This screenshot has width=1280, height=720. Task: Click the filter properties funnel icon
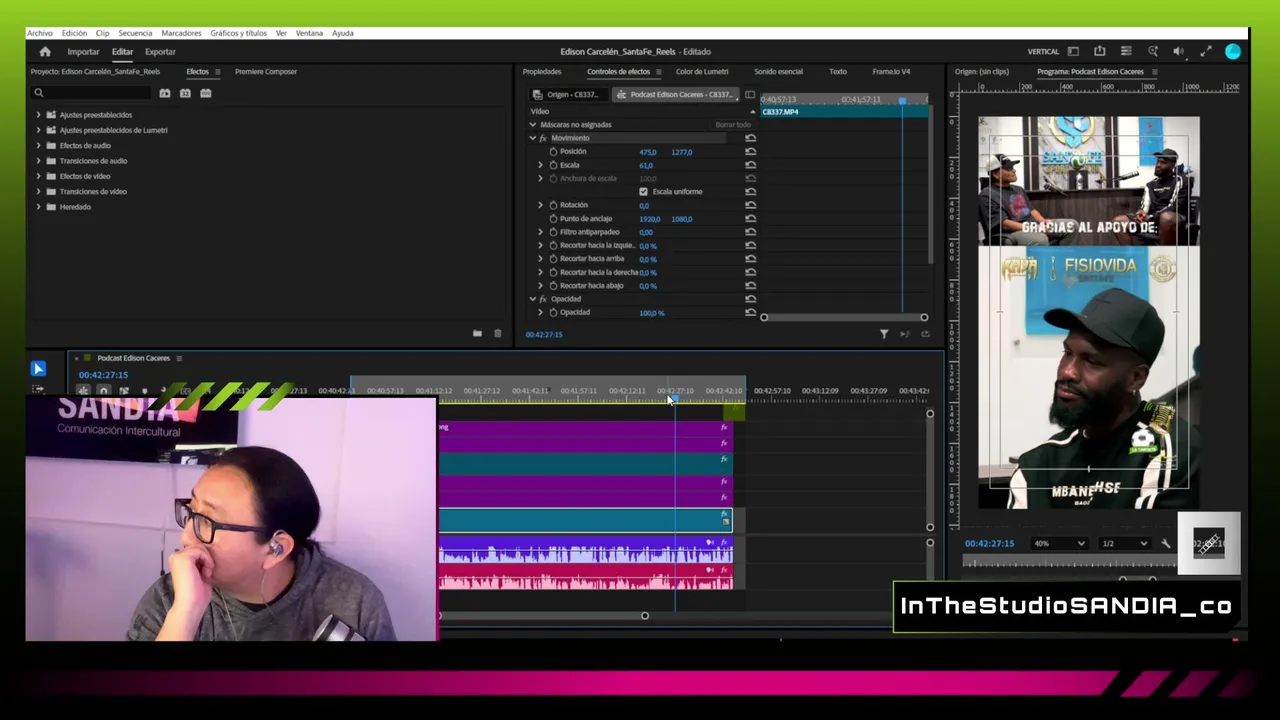pyautogui.click(x=884, y=334)
